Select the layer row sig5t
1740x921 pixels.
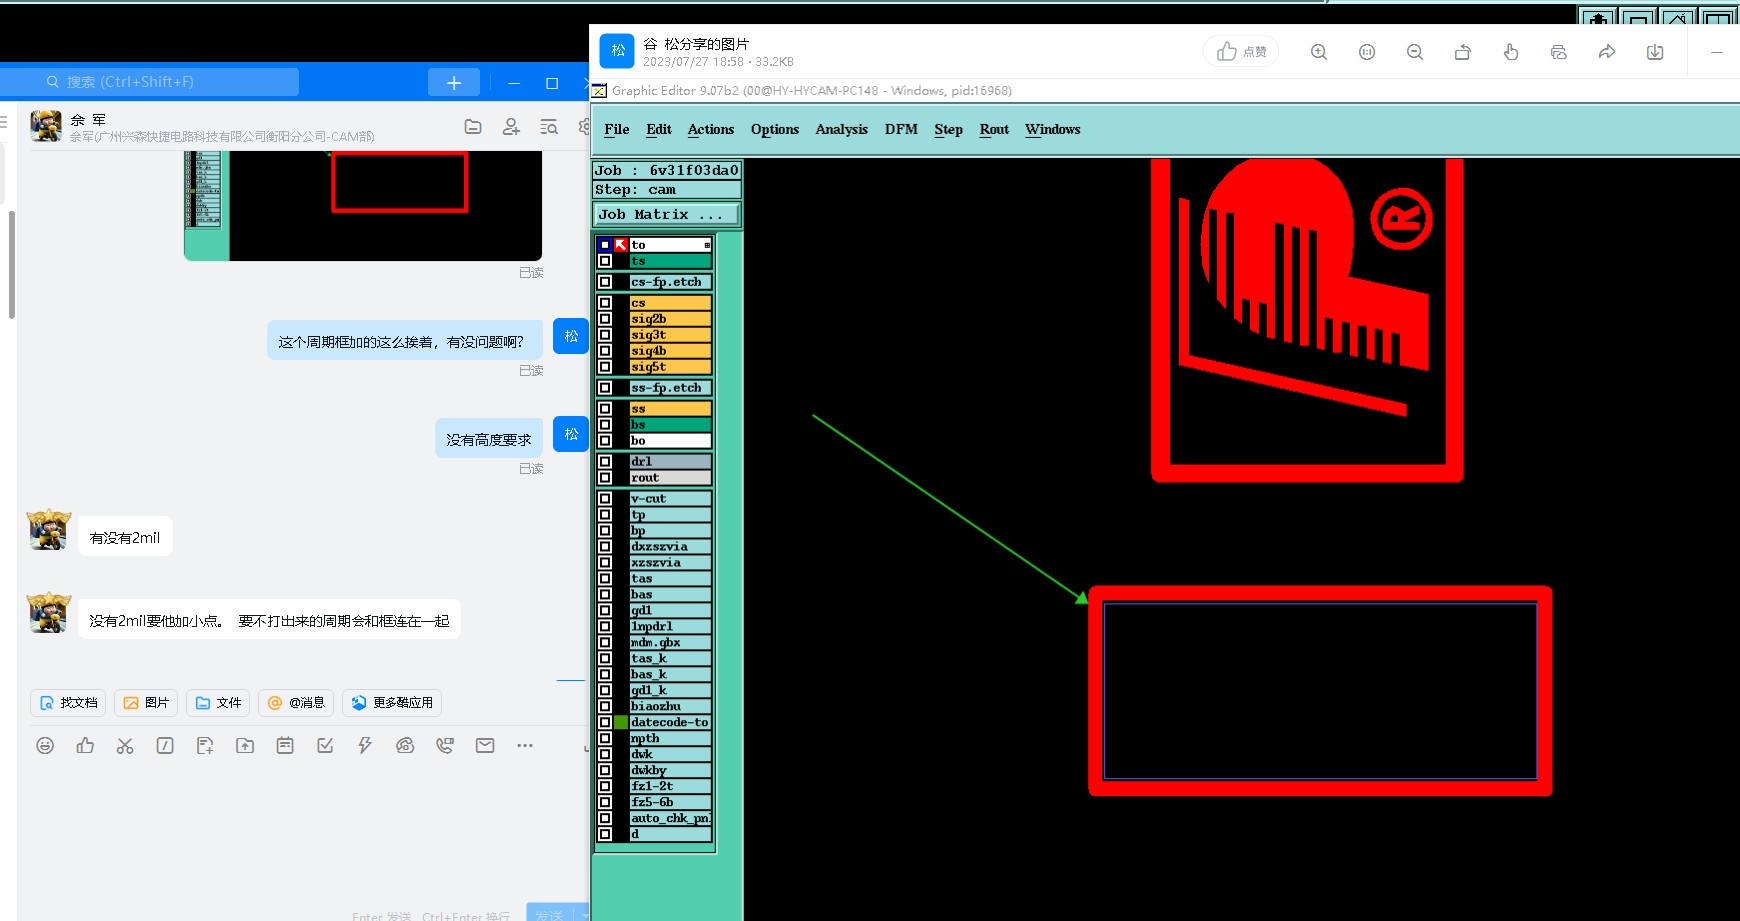[670, 367]
